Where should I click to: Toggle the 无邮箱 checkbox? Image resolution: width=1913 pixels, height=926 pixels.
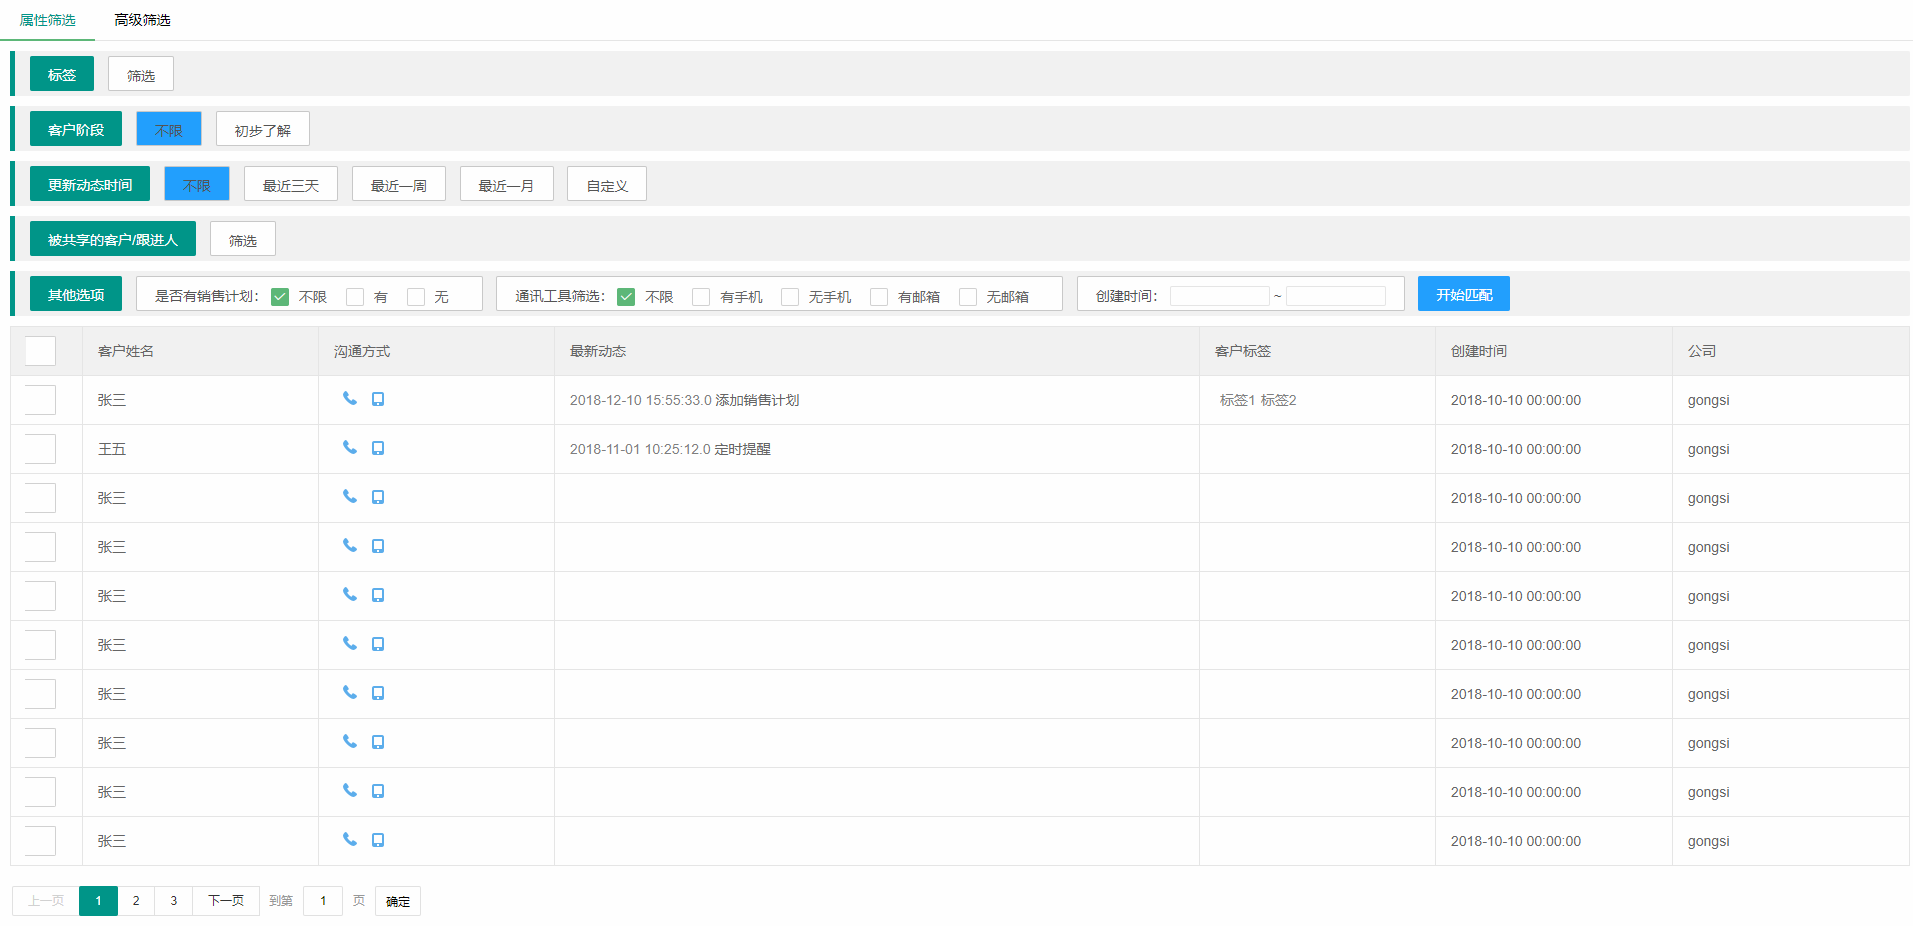point(968,297)
